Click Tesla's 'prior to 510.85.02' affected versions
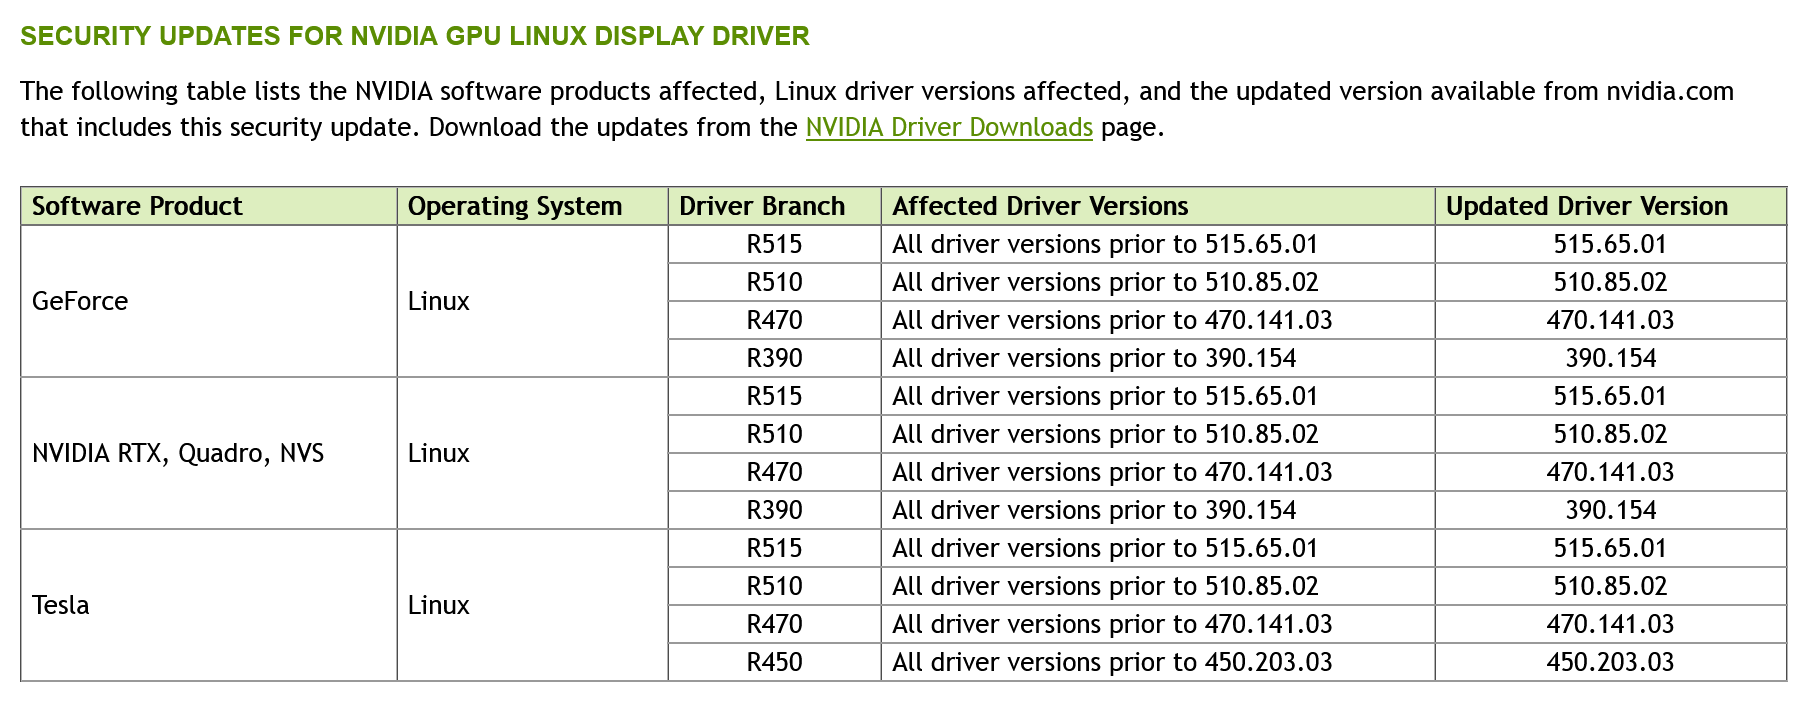 [1158, 586]
